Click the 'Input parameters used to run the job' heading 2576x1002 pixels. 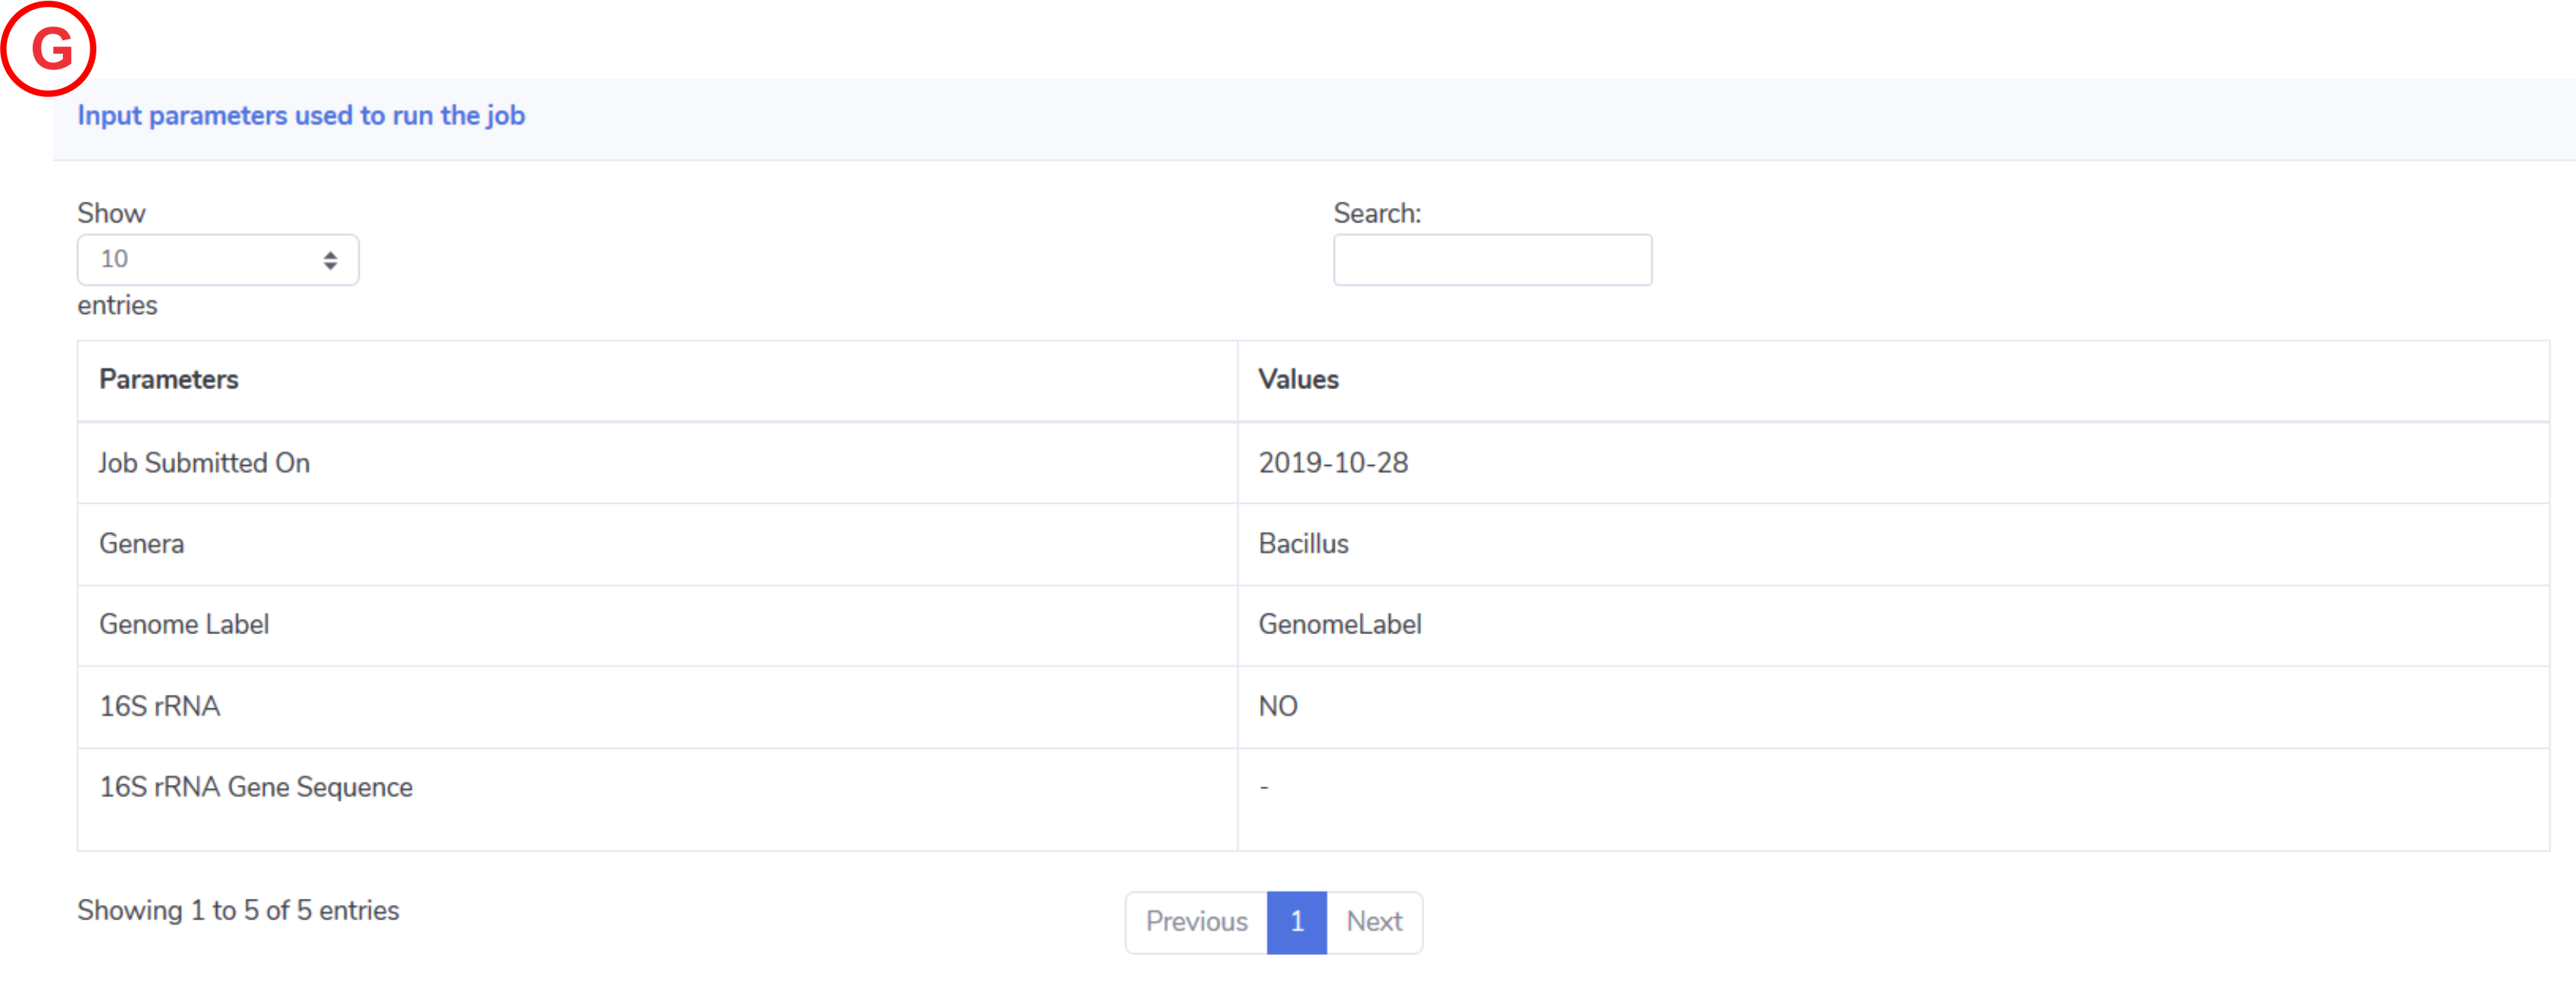click(301, 116)
